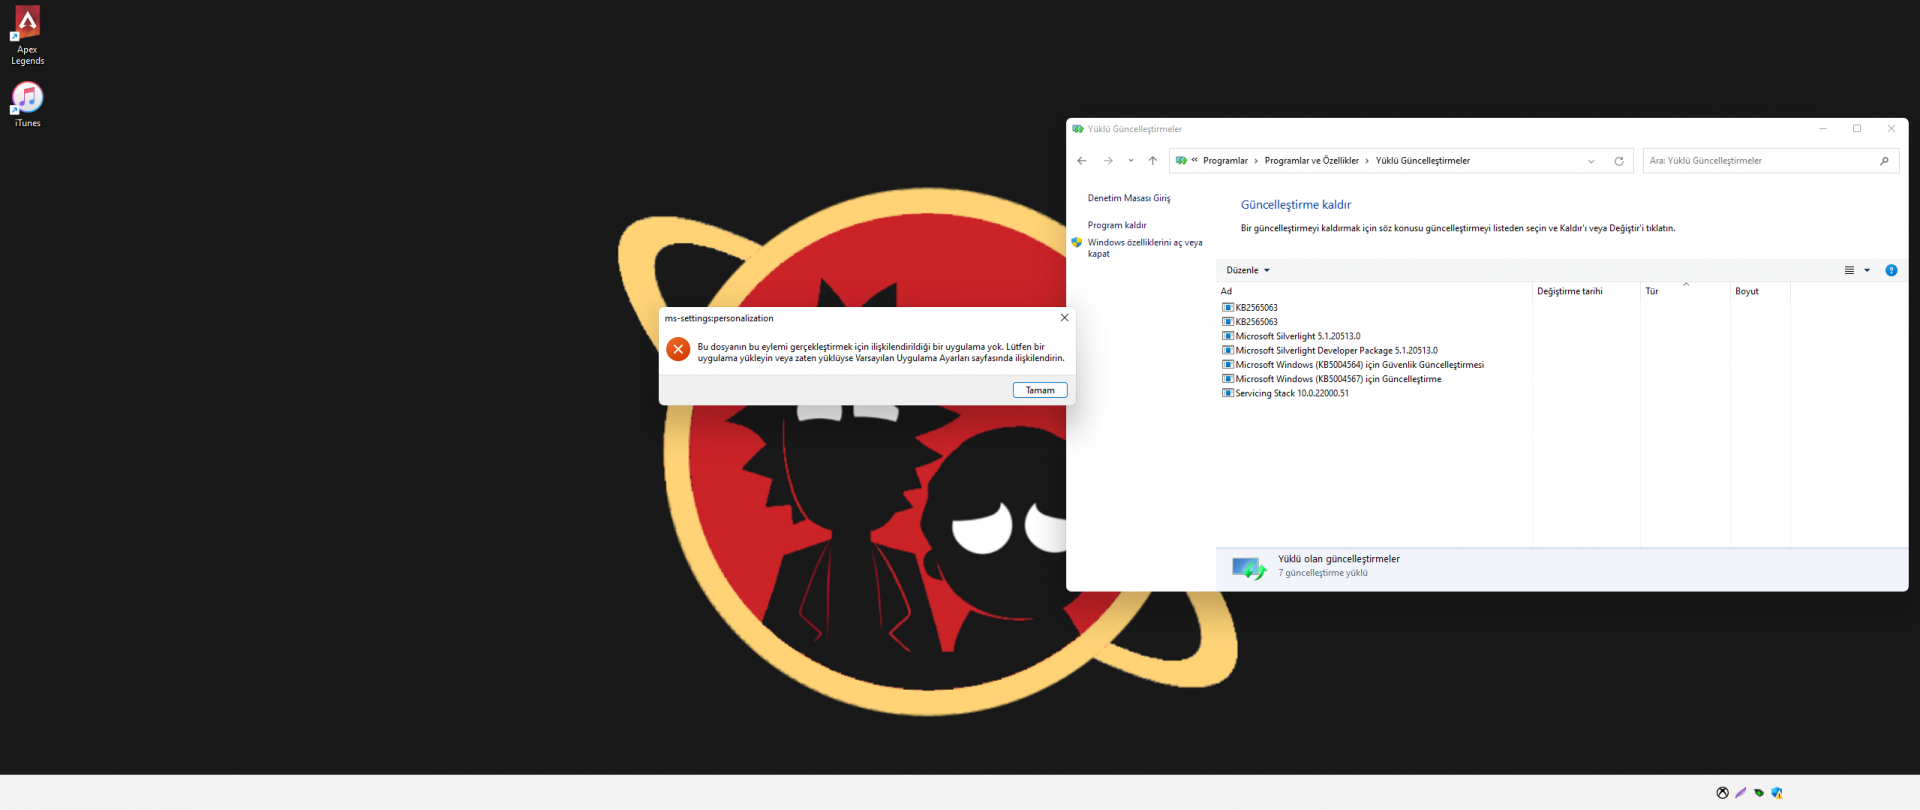Image resolution: width=1920 pixels, height=810 pixels.
Task: Click the purple feather tray icon
Action: click(1740, 793)
